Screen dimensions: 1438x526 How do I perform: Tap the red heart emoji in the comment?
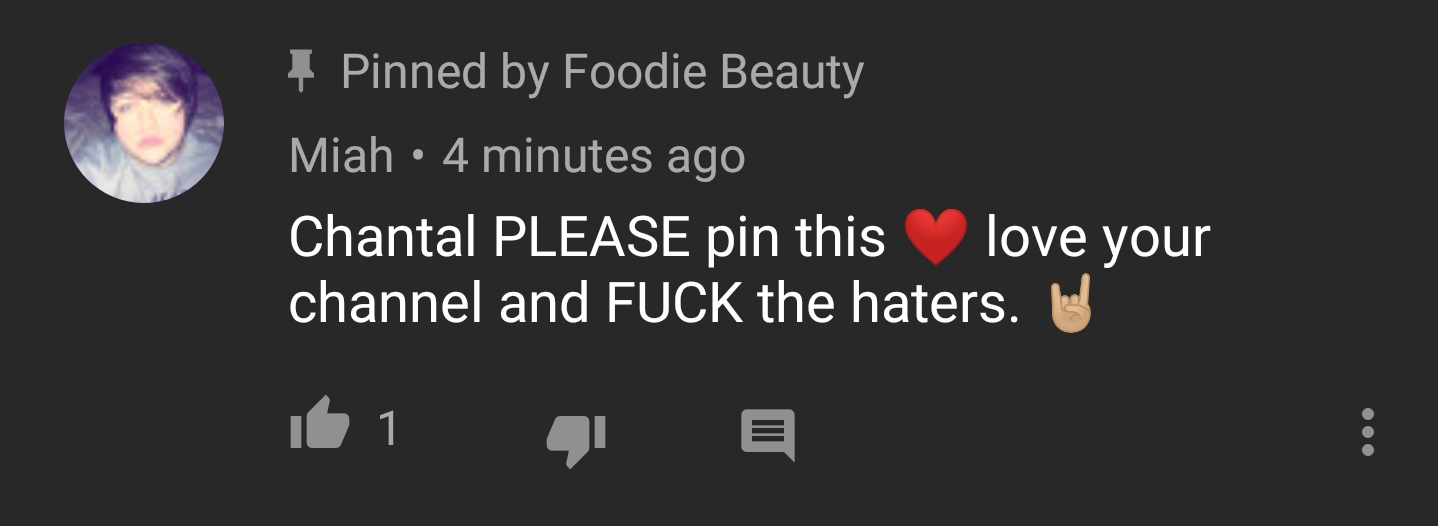(935, 238)
